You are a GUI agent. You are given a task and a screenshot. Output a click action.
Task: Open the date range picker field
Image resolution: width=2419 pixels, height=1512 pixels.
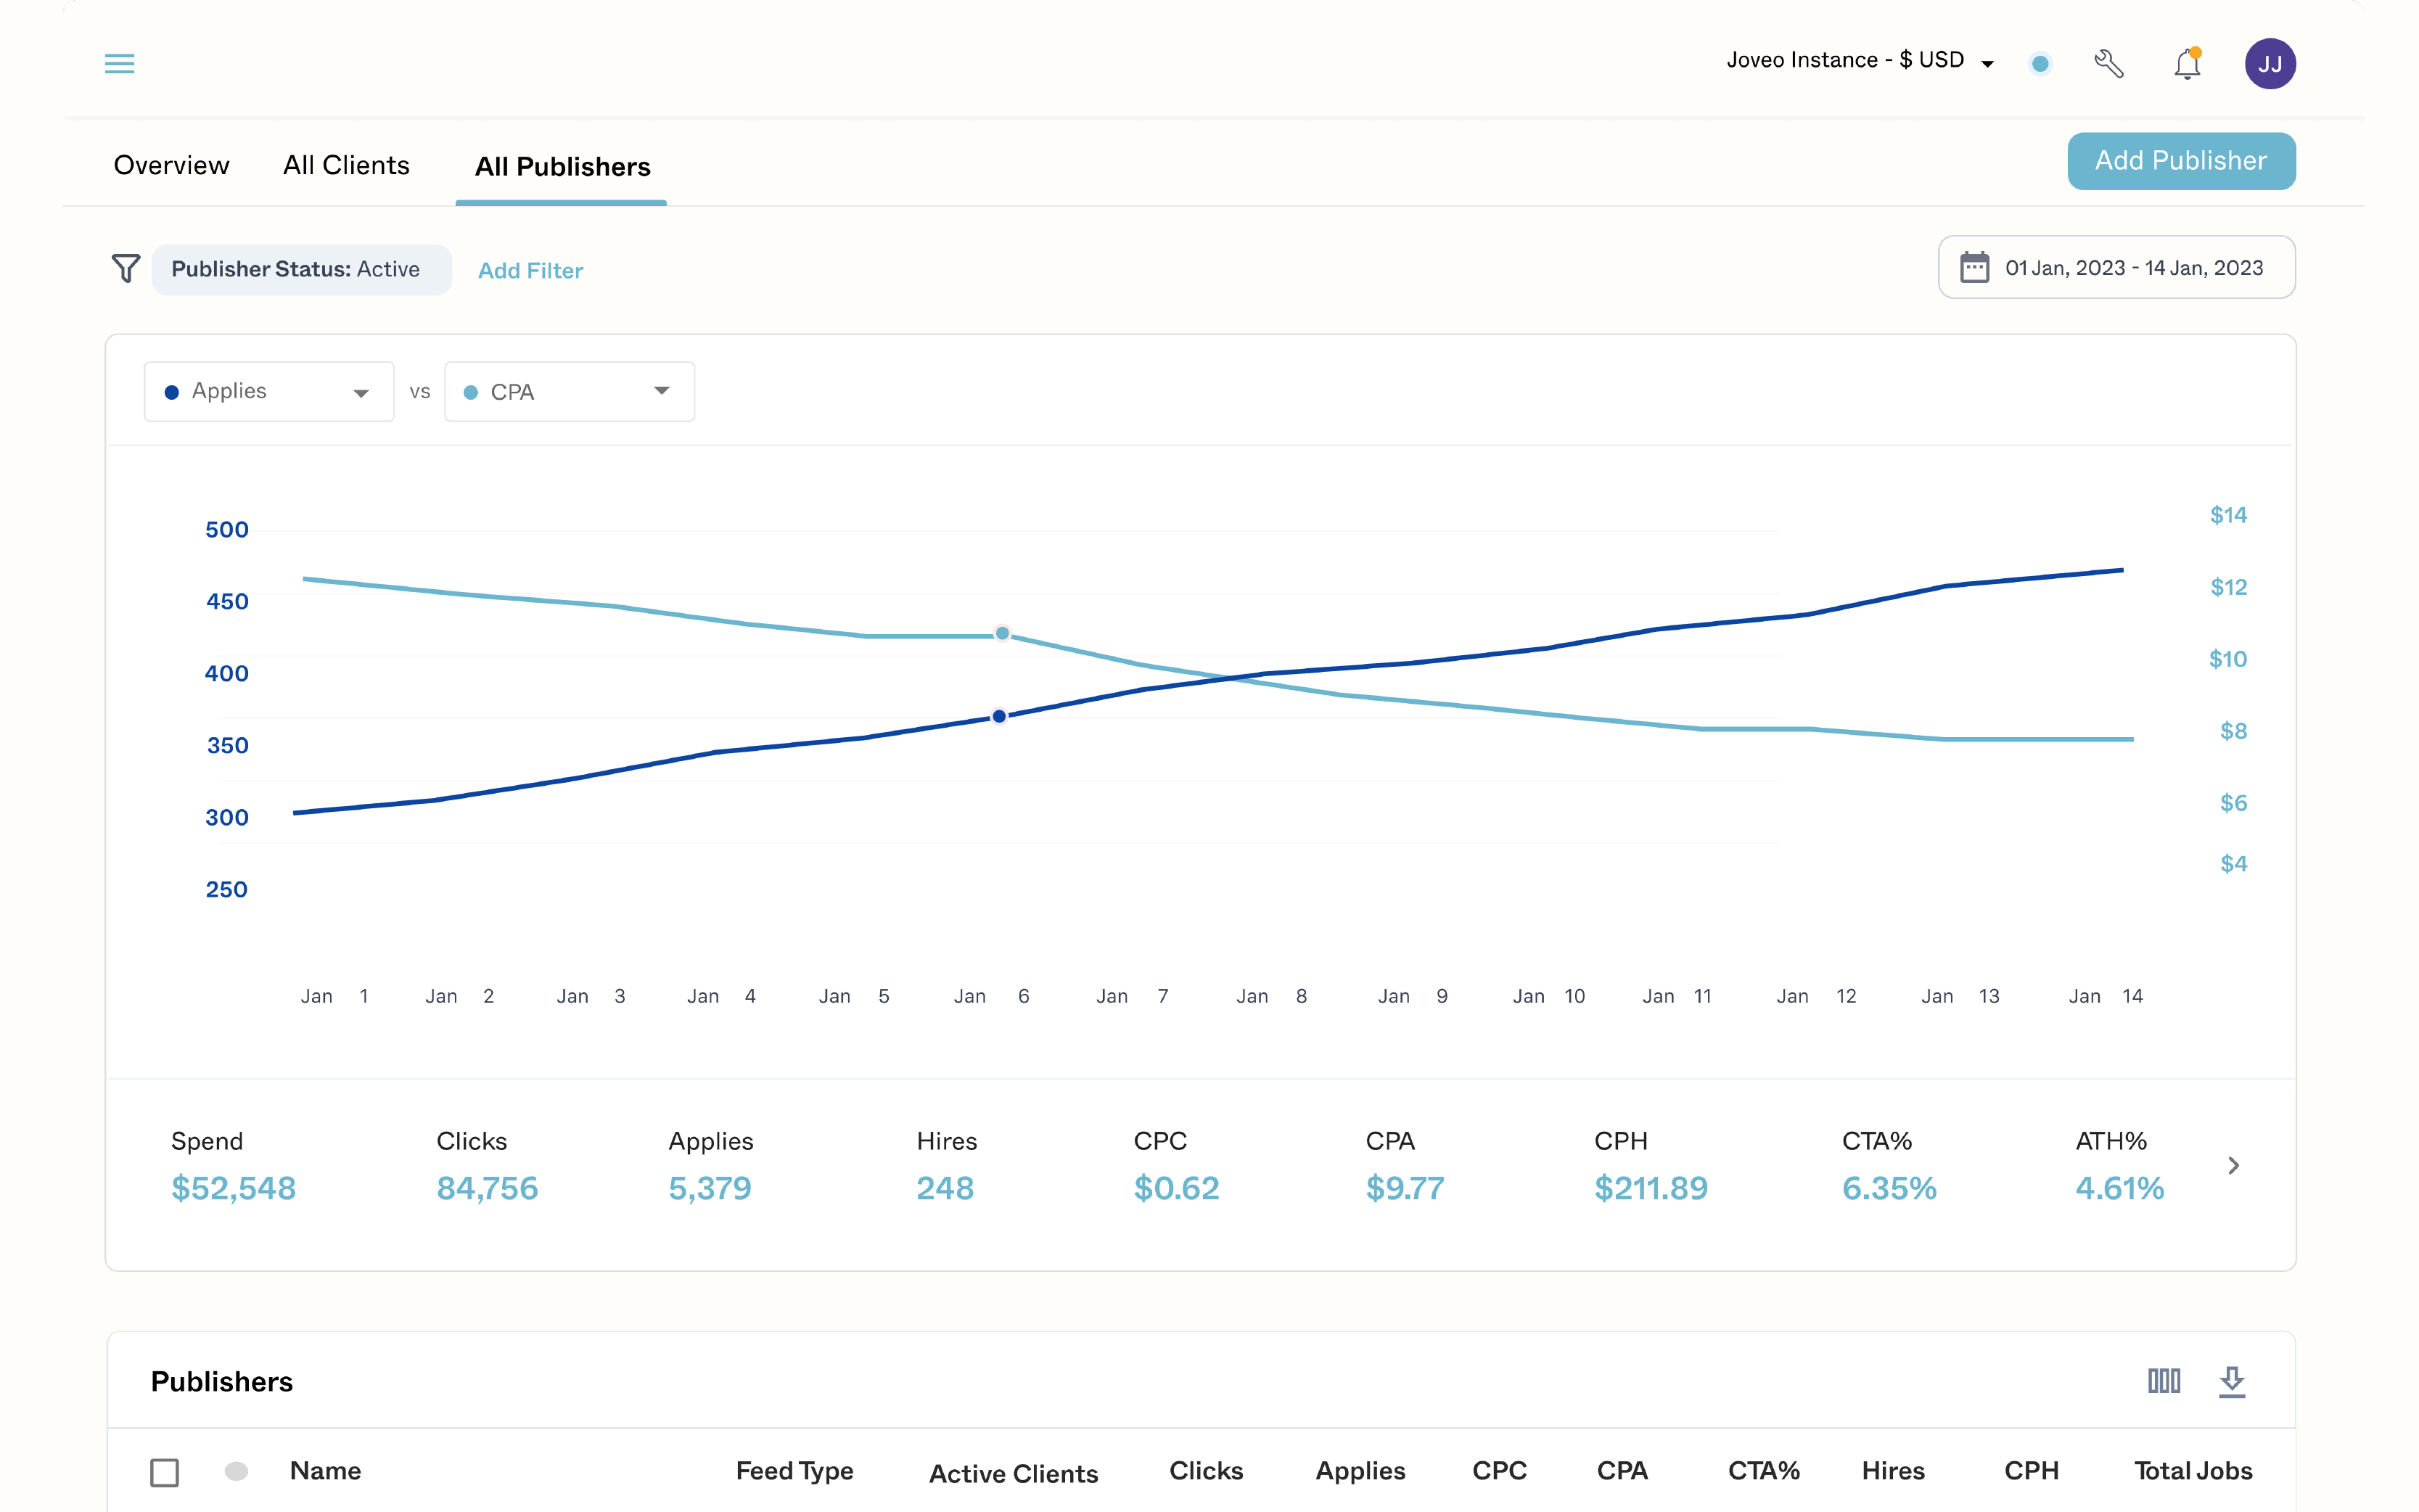[x=2116, y=267]
